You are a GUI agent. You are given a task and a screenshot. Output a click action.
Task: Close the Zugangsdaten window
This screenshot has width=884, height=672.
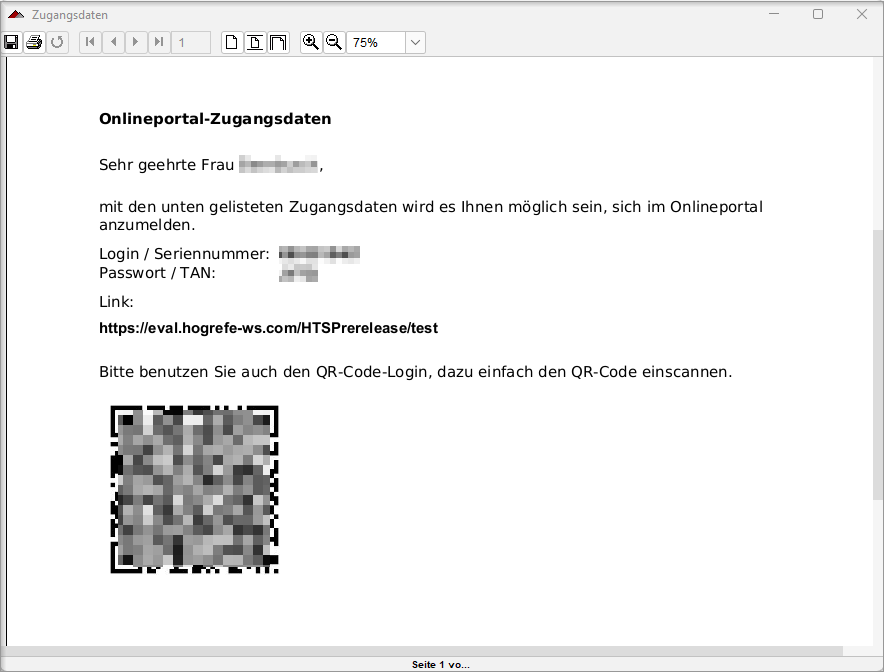coord(862,14)
